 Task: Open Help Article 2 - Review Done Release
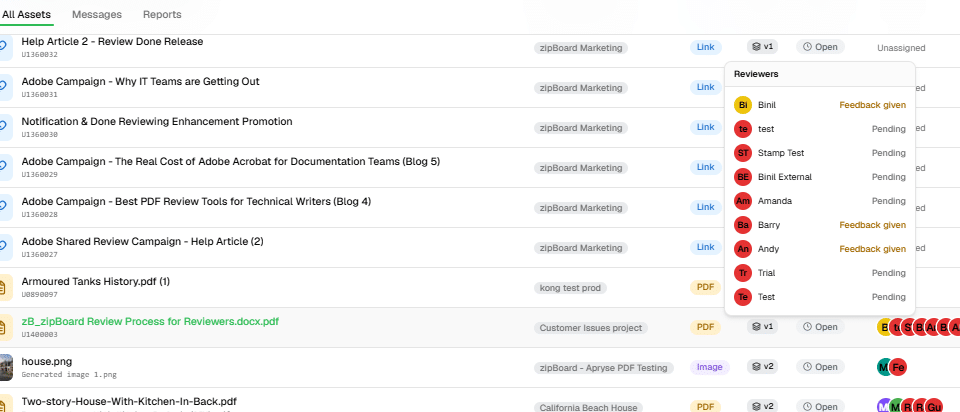112,42
